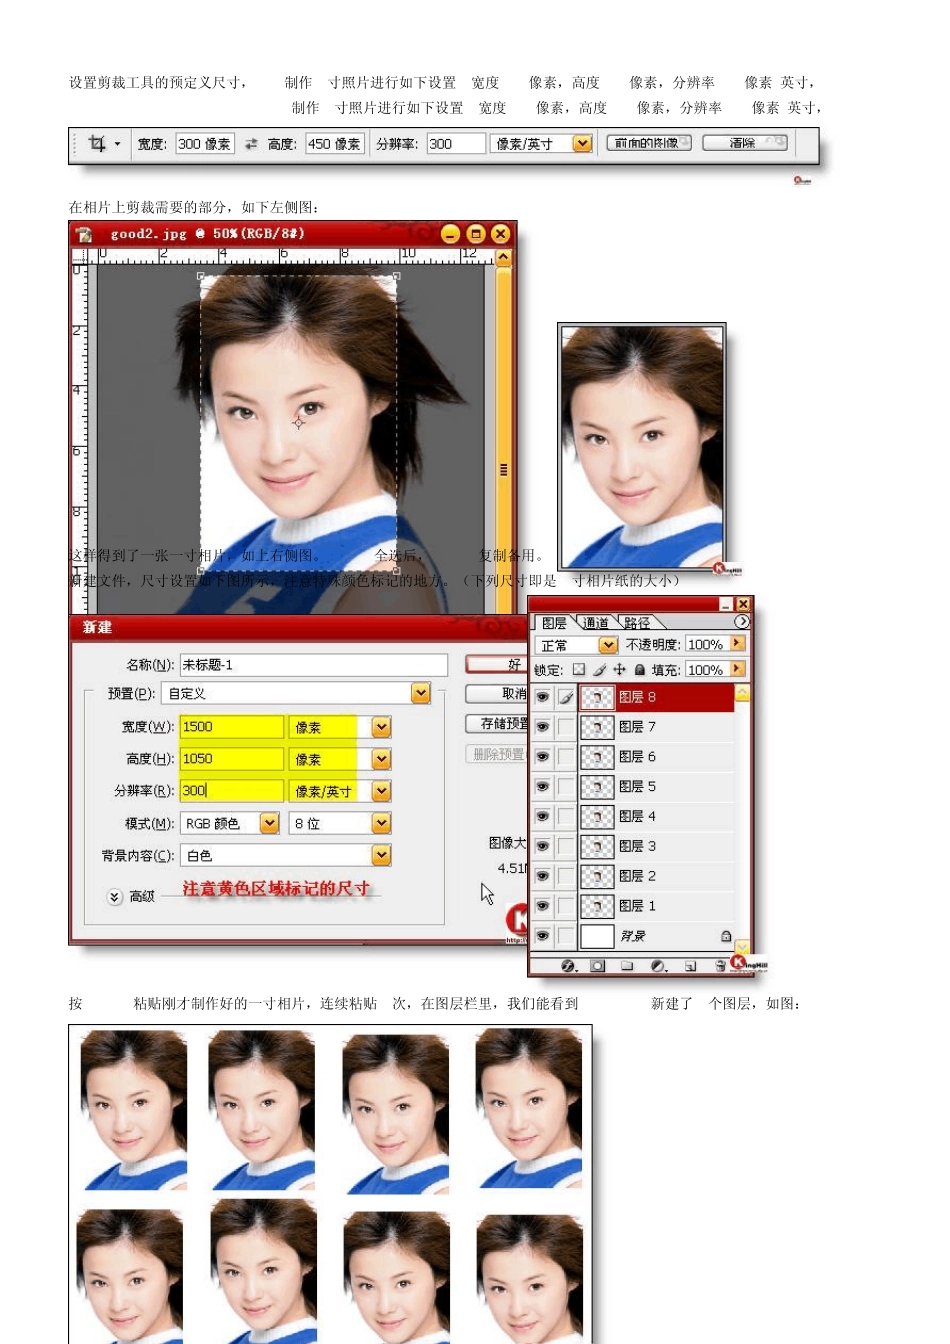Open the crop tool preset picker arrow
This screenshot has width=950, height=1344.
(x=117, y=145)
